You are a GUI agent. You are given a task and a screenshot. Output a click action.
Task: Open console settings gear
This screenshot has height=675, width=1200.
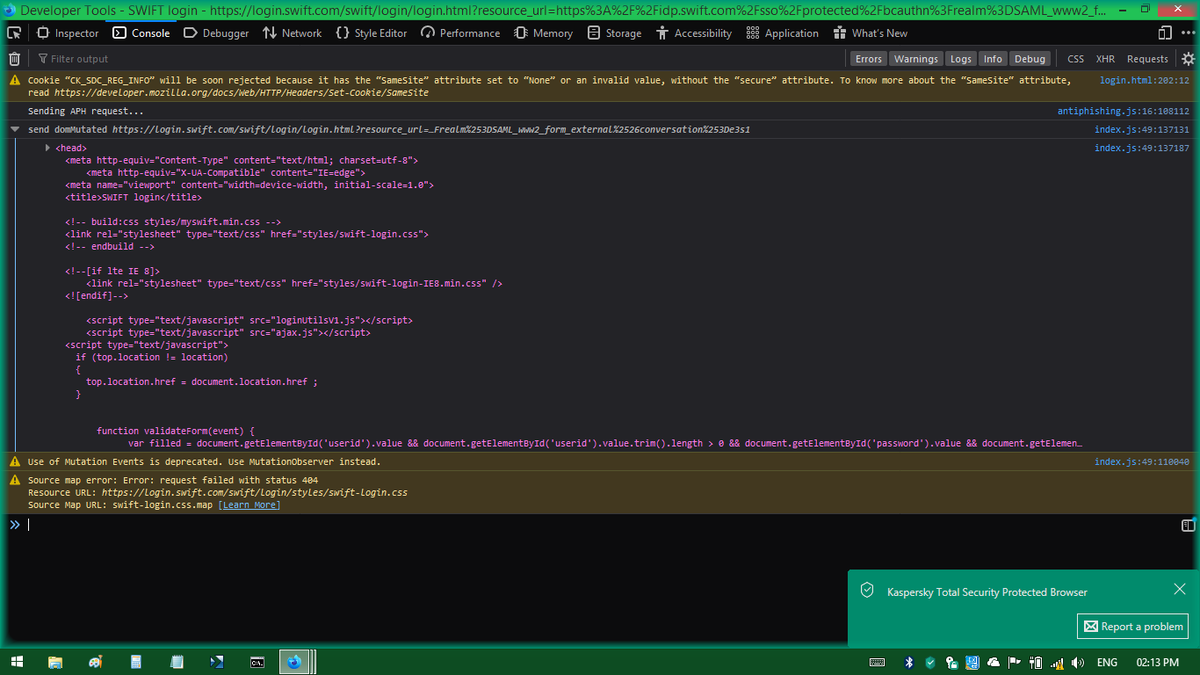pos(1188,59)
